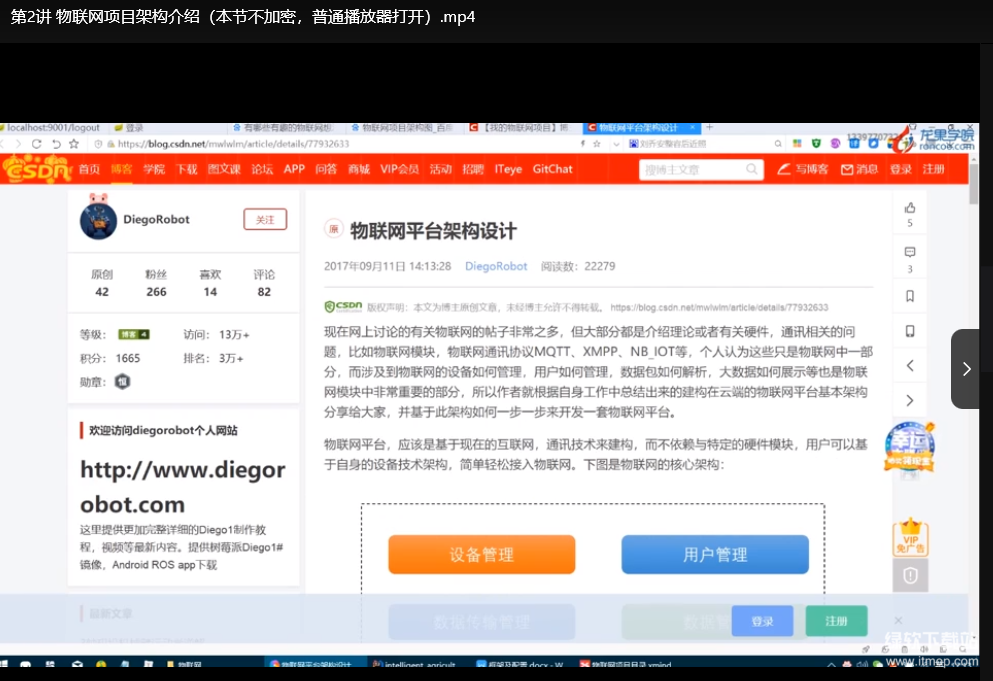Open the article comments icon
The image size is (993, 681).
click(909, 253)
